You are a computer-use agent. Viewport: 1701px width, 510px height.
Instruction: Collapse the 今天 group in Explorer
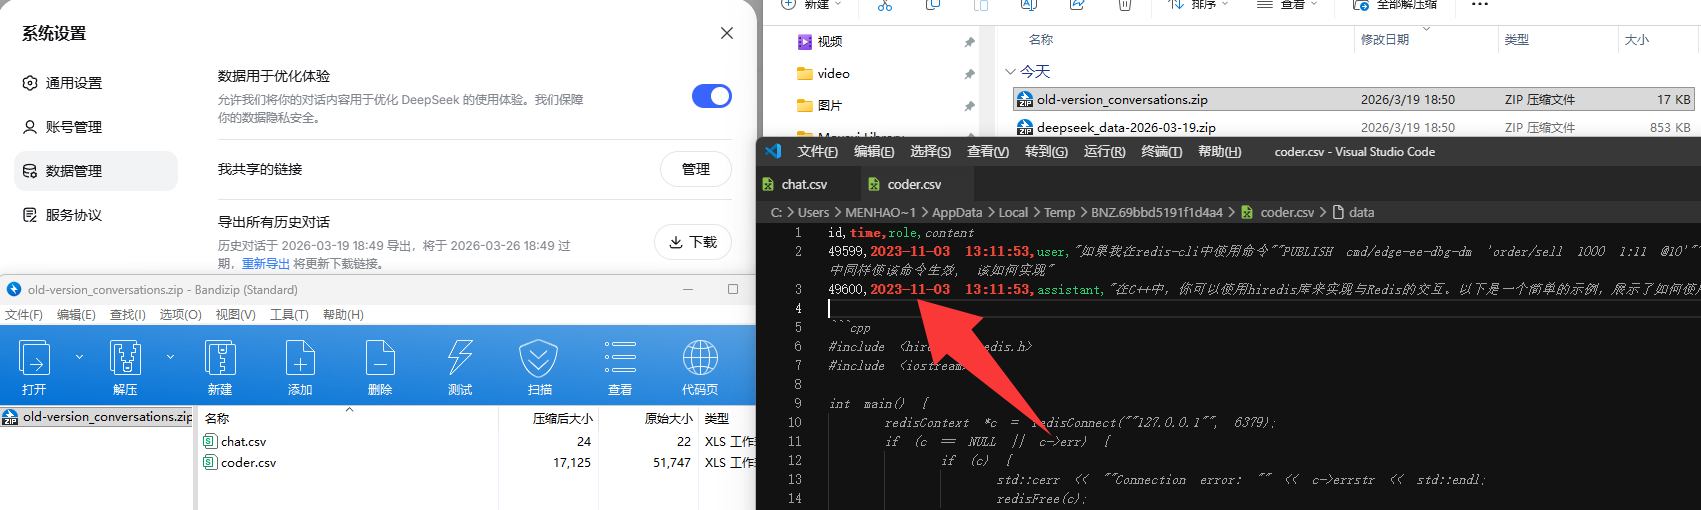click(x=1011, y=72)
